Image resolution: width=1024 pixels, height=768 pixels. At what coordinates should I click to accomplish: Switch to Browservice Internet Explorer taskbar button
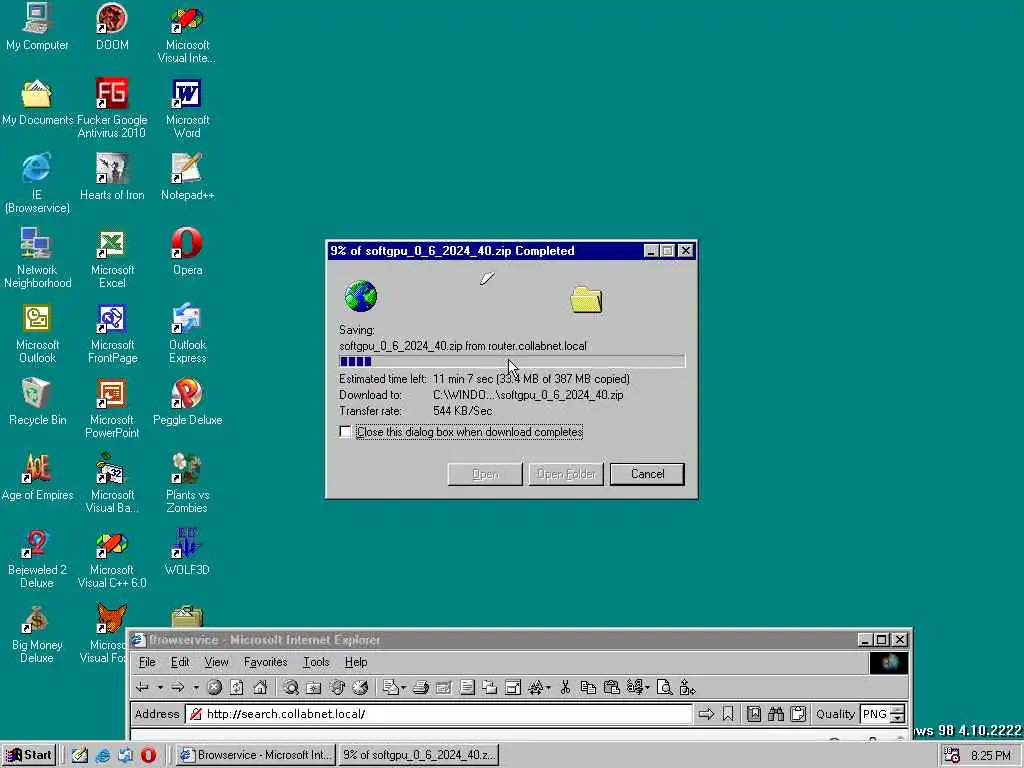(257, 755)
